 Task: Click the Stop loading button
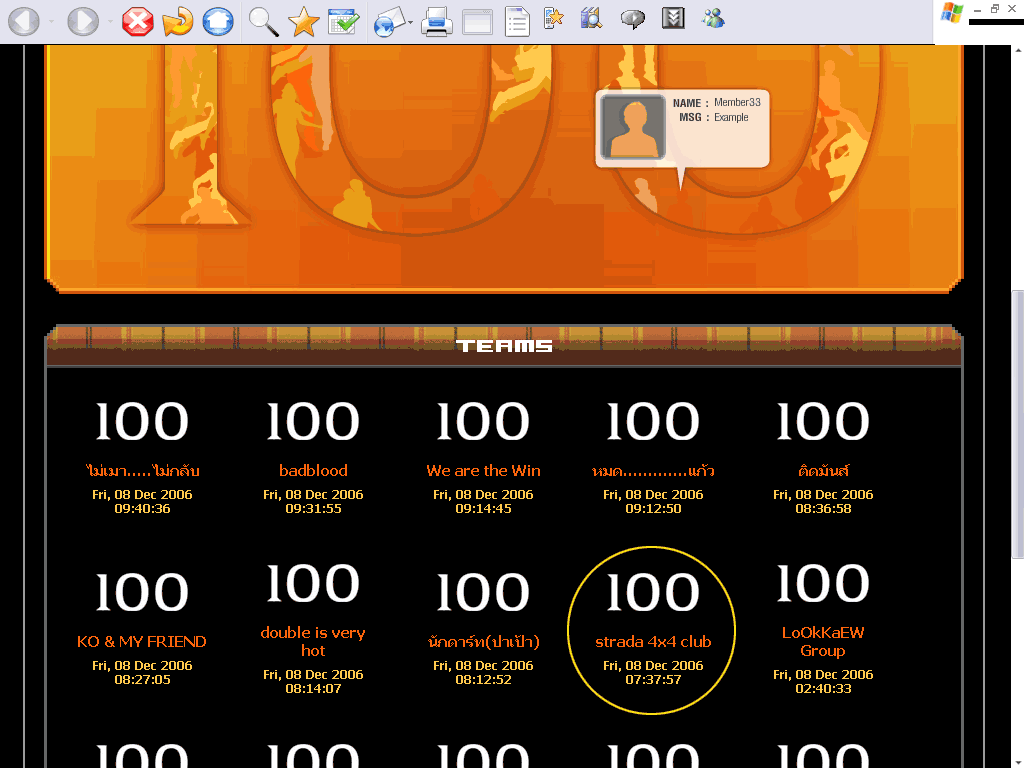pos(137,21)
